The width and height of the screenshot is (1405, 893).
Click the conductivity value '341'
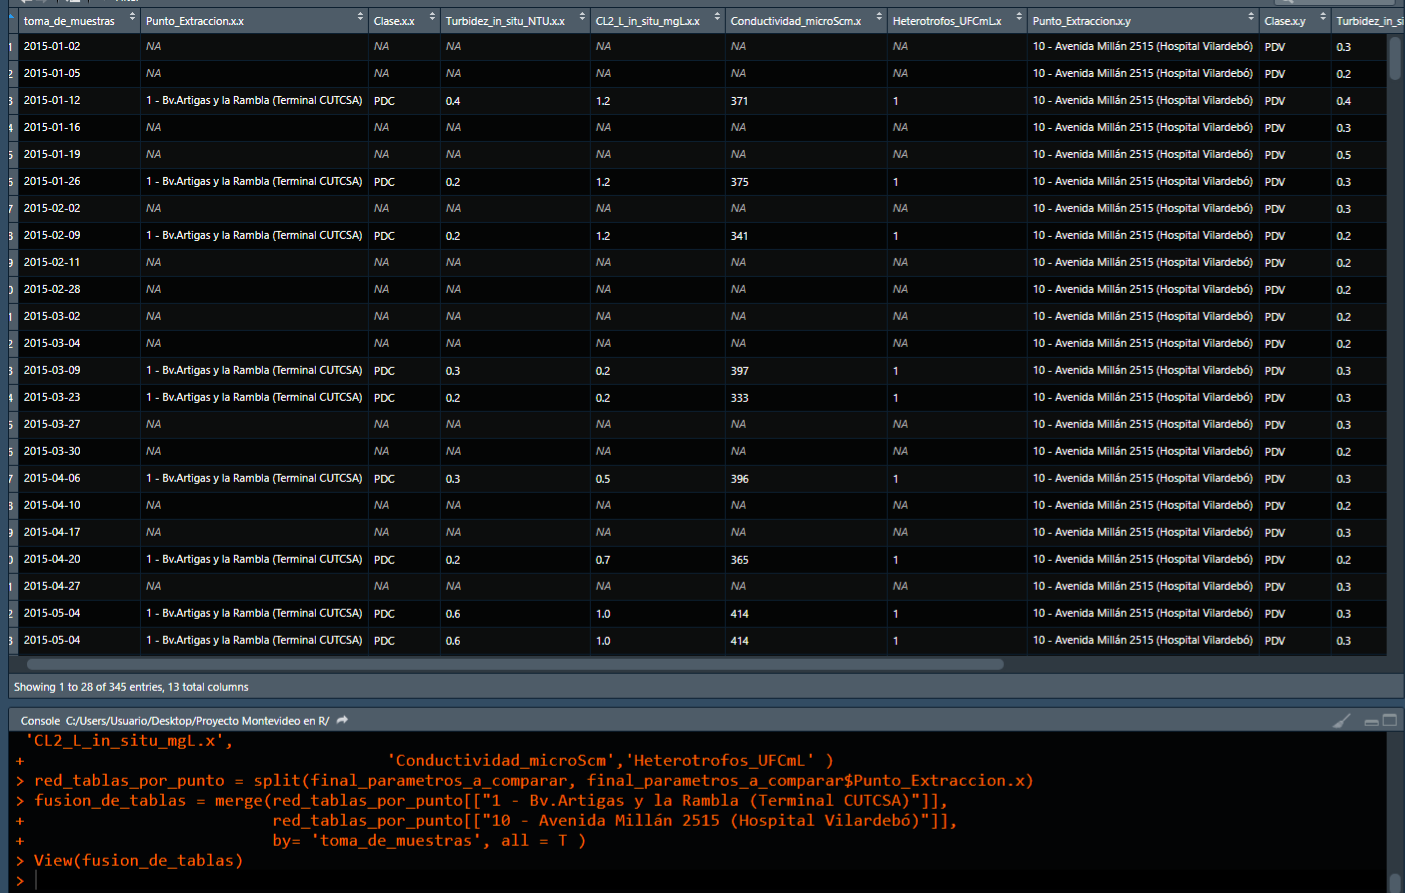pyautogui.click(x=739, y=236)
